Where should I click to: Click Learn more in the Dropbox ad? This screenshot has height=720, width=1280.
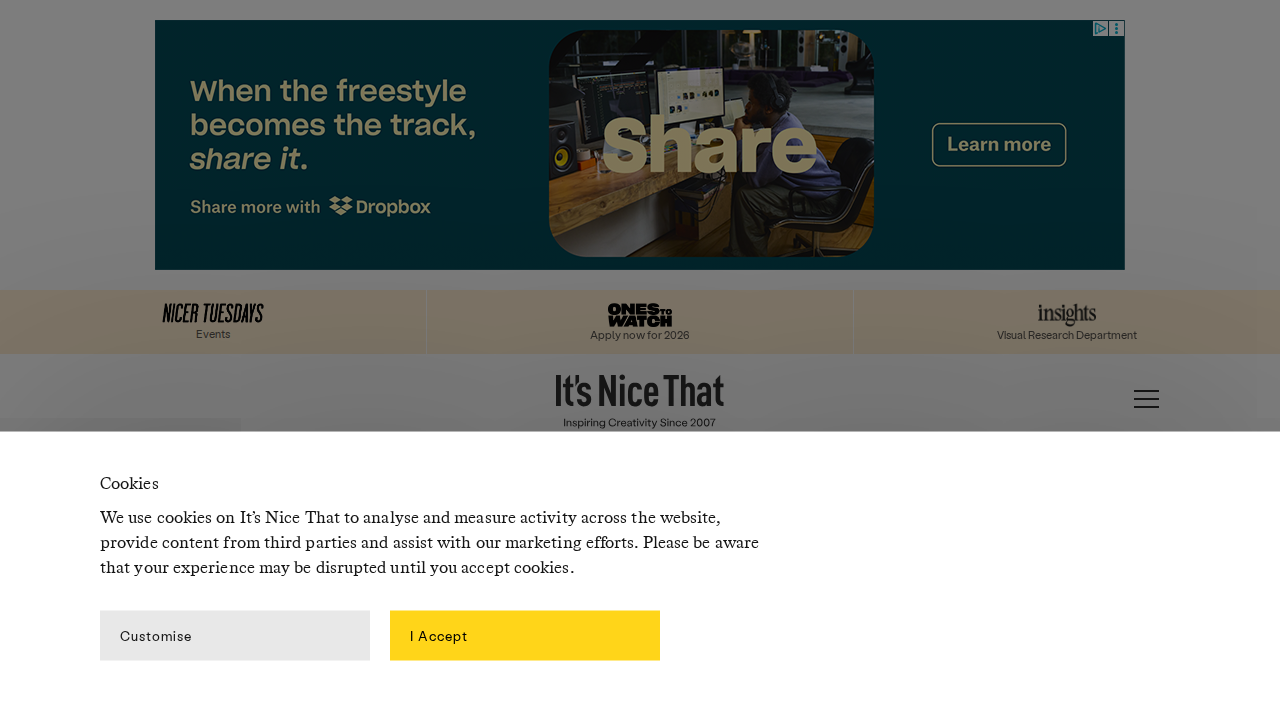[x=999, y=145]
